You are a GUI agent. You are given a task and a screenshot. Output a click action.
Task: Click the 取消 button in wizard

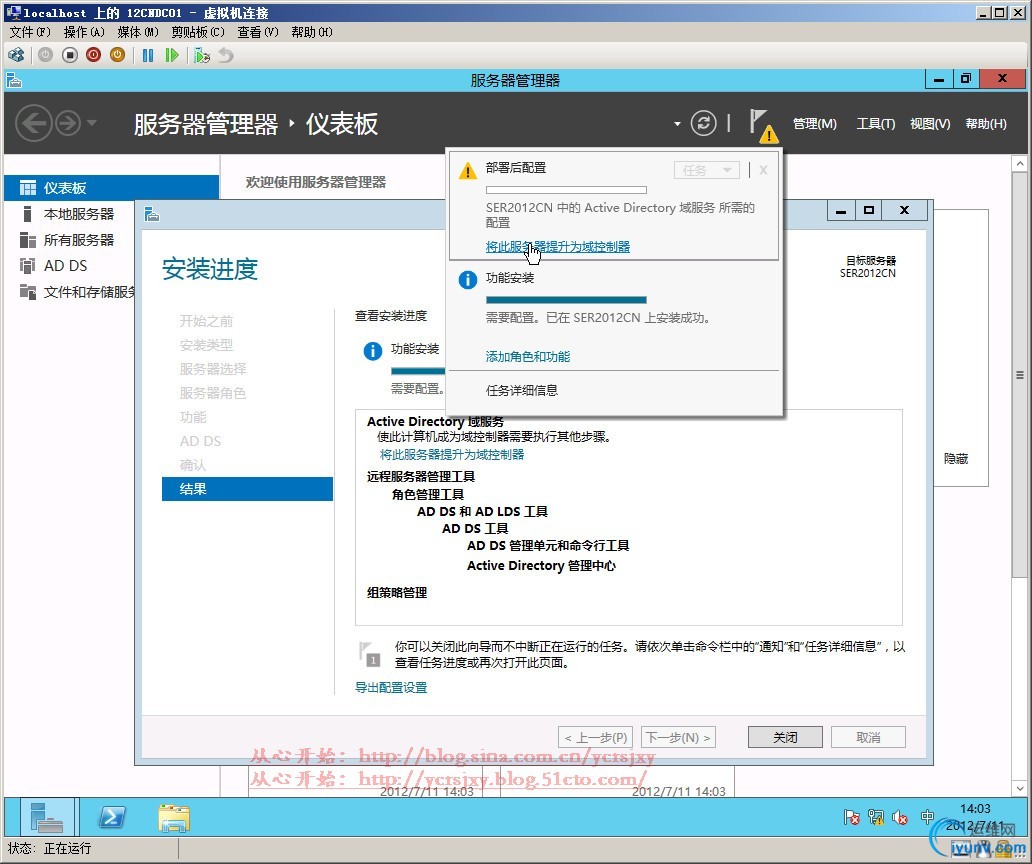tap(868, 737)
